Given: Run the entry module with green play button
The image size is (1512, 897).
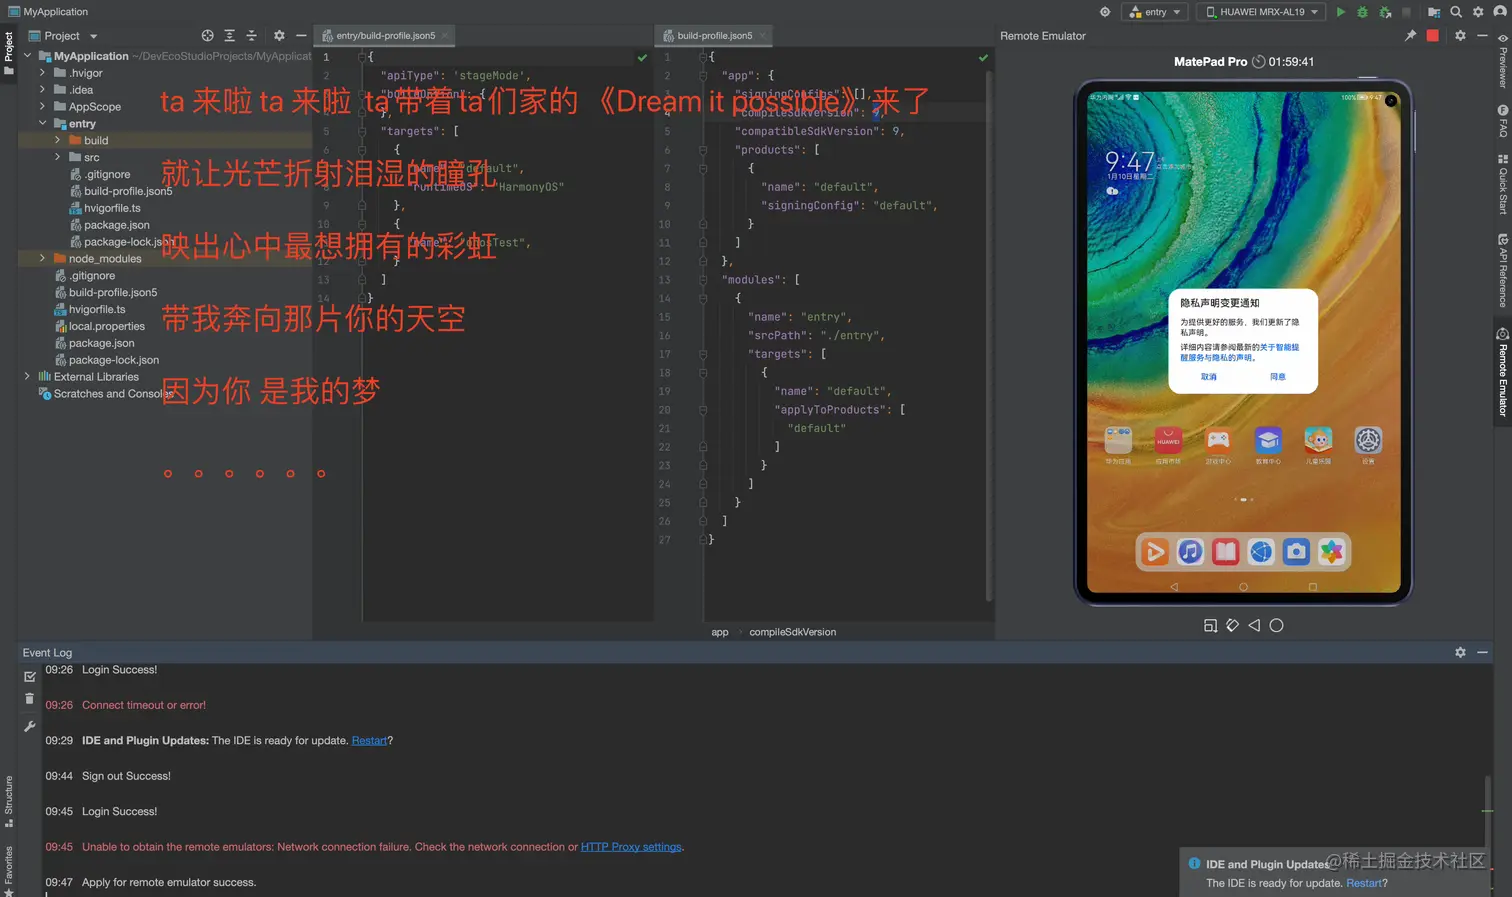Looking at the screenshot, I should (x=1341, y=12).
